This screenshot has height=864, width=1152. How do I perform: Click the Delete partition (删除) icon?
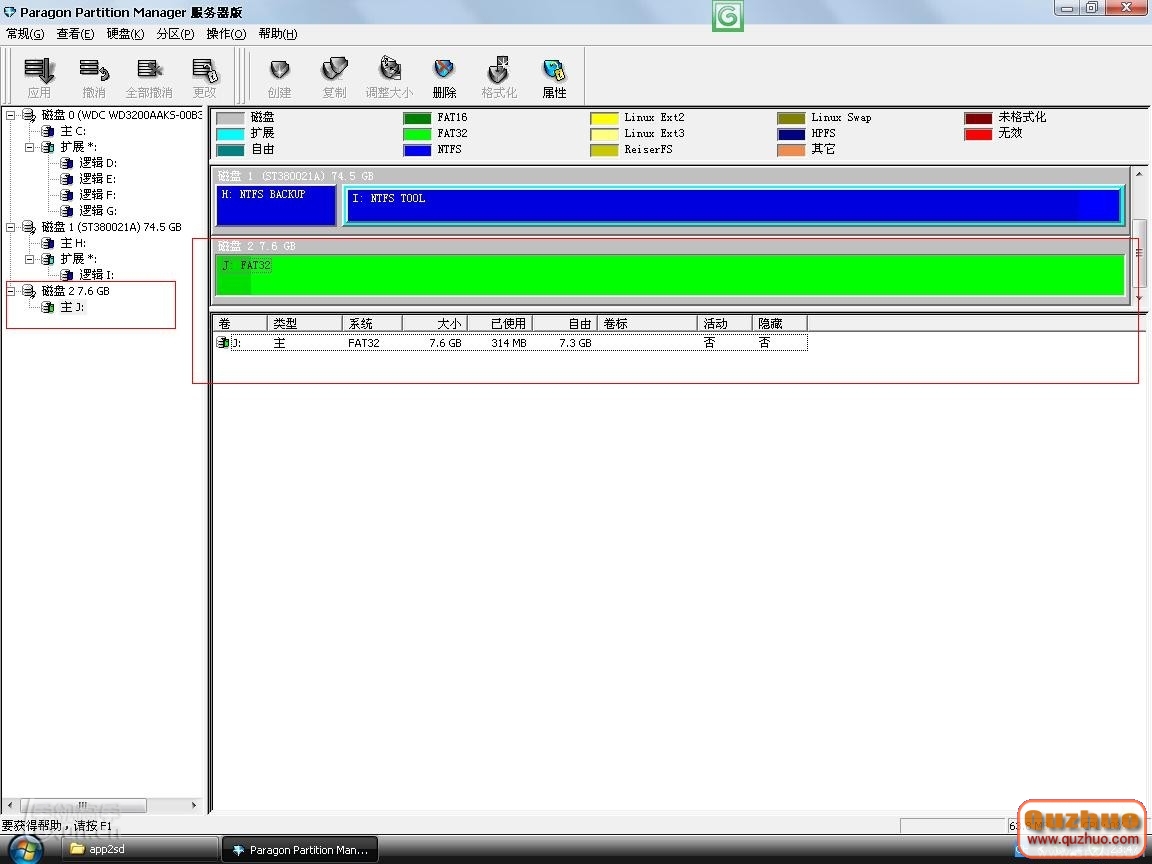pyautogui.click(x=444, y=71)
